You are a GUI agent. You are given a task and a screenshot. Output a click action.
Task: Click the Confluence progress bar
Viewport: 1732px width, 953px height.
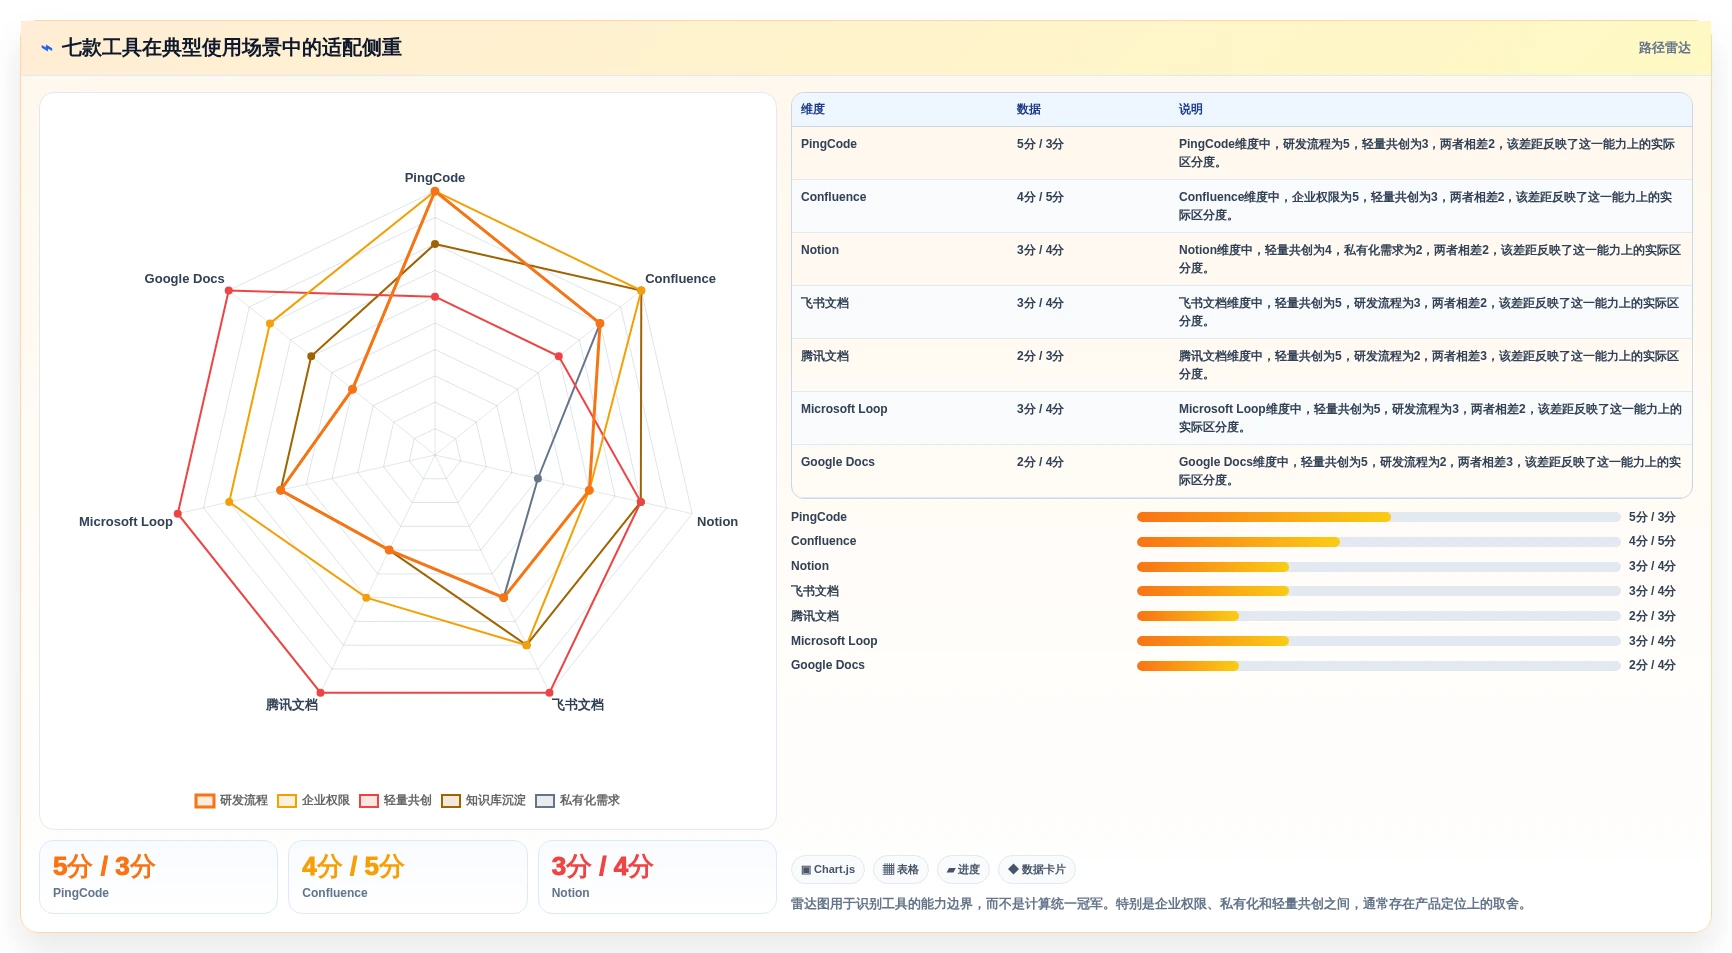(1378, 542)
